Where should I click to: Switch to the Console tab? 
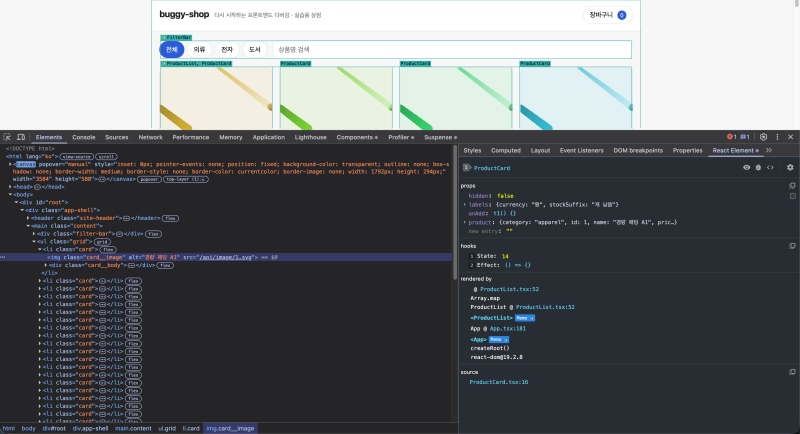[84, 137]
